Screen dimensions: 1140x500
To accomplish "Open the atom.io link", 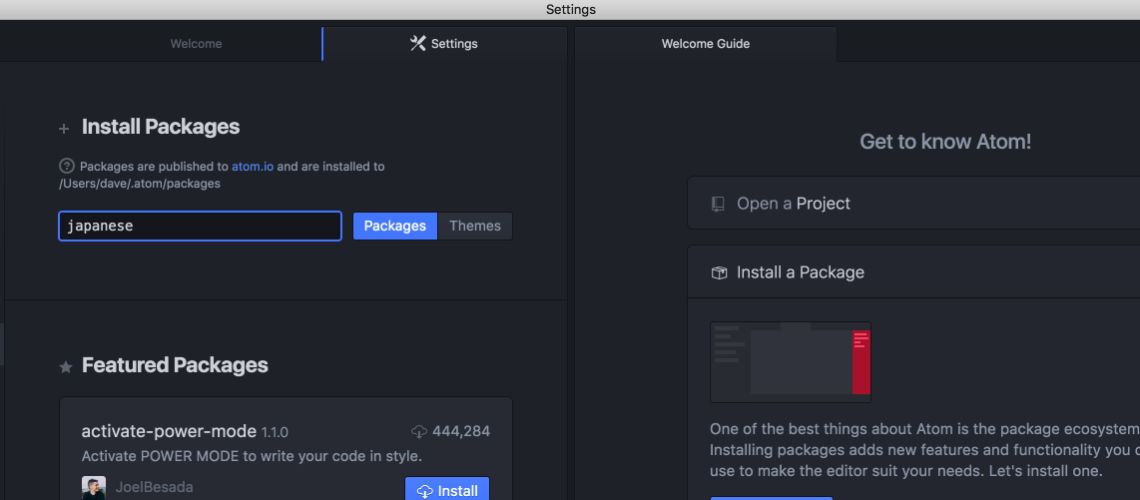I will [253, 166].
